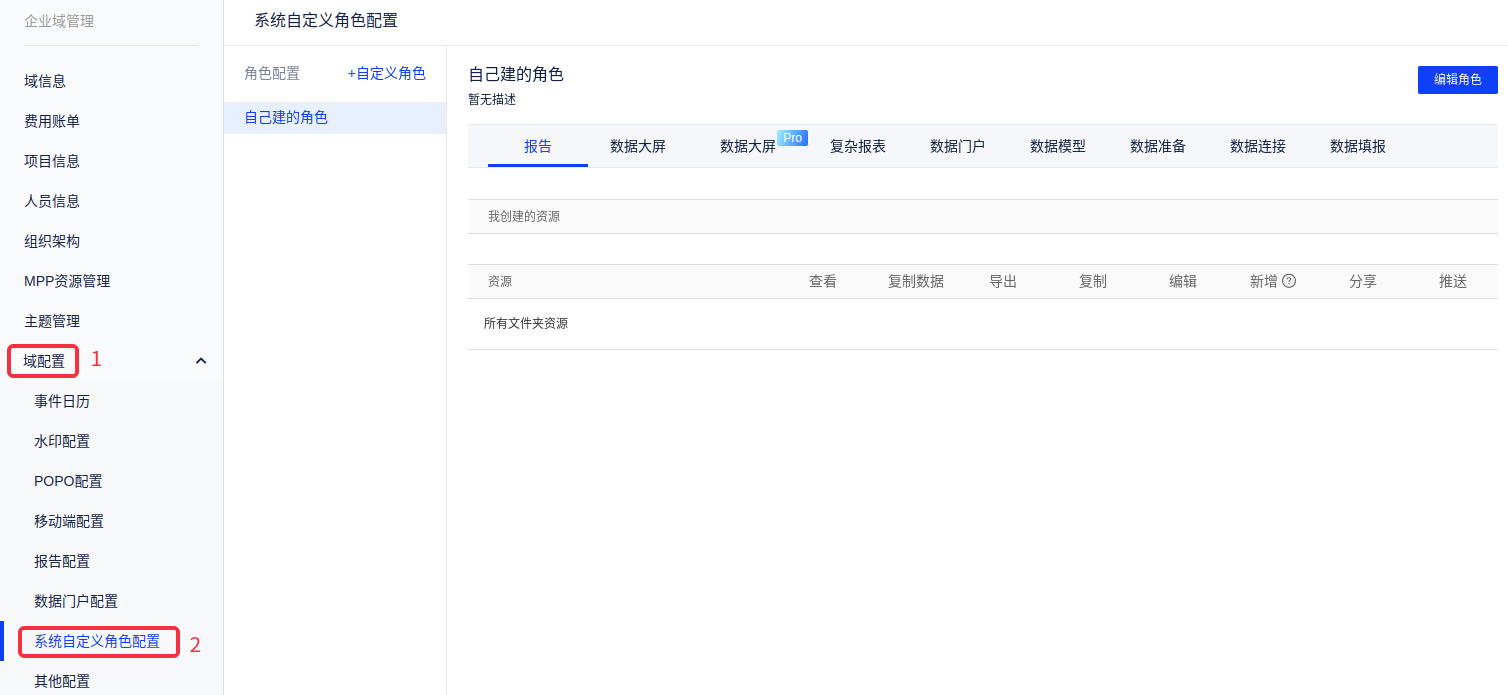The width and height of the screenshot is (1508, 695).
Task: Click the help icon next to 新增
Action: coord(1289,282)
